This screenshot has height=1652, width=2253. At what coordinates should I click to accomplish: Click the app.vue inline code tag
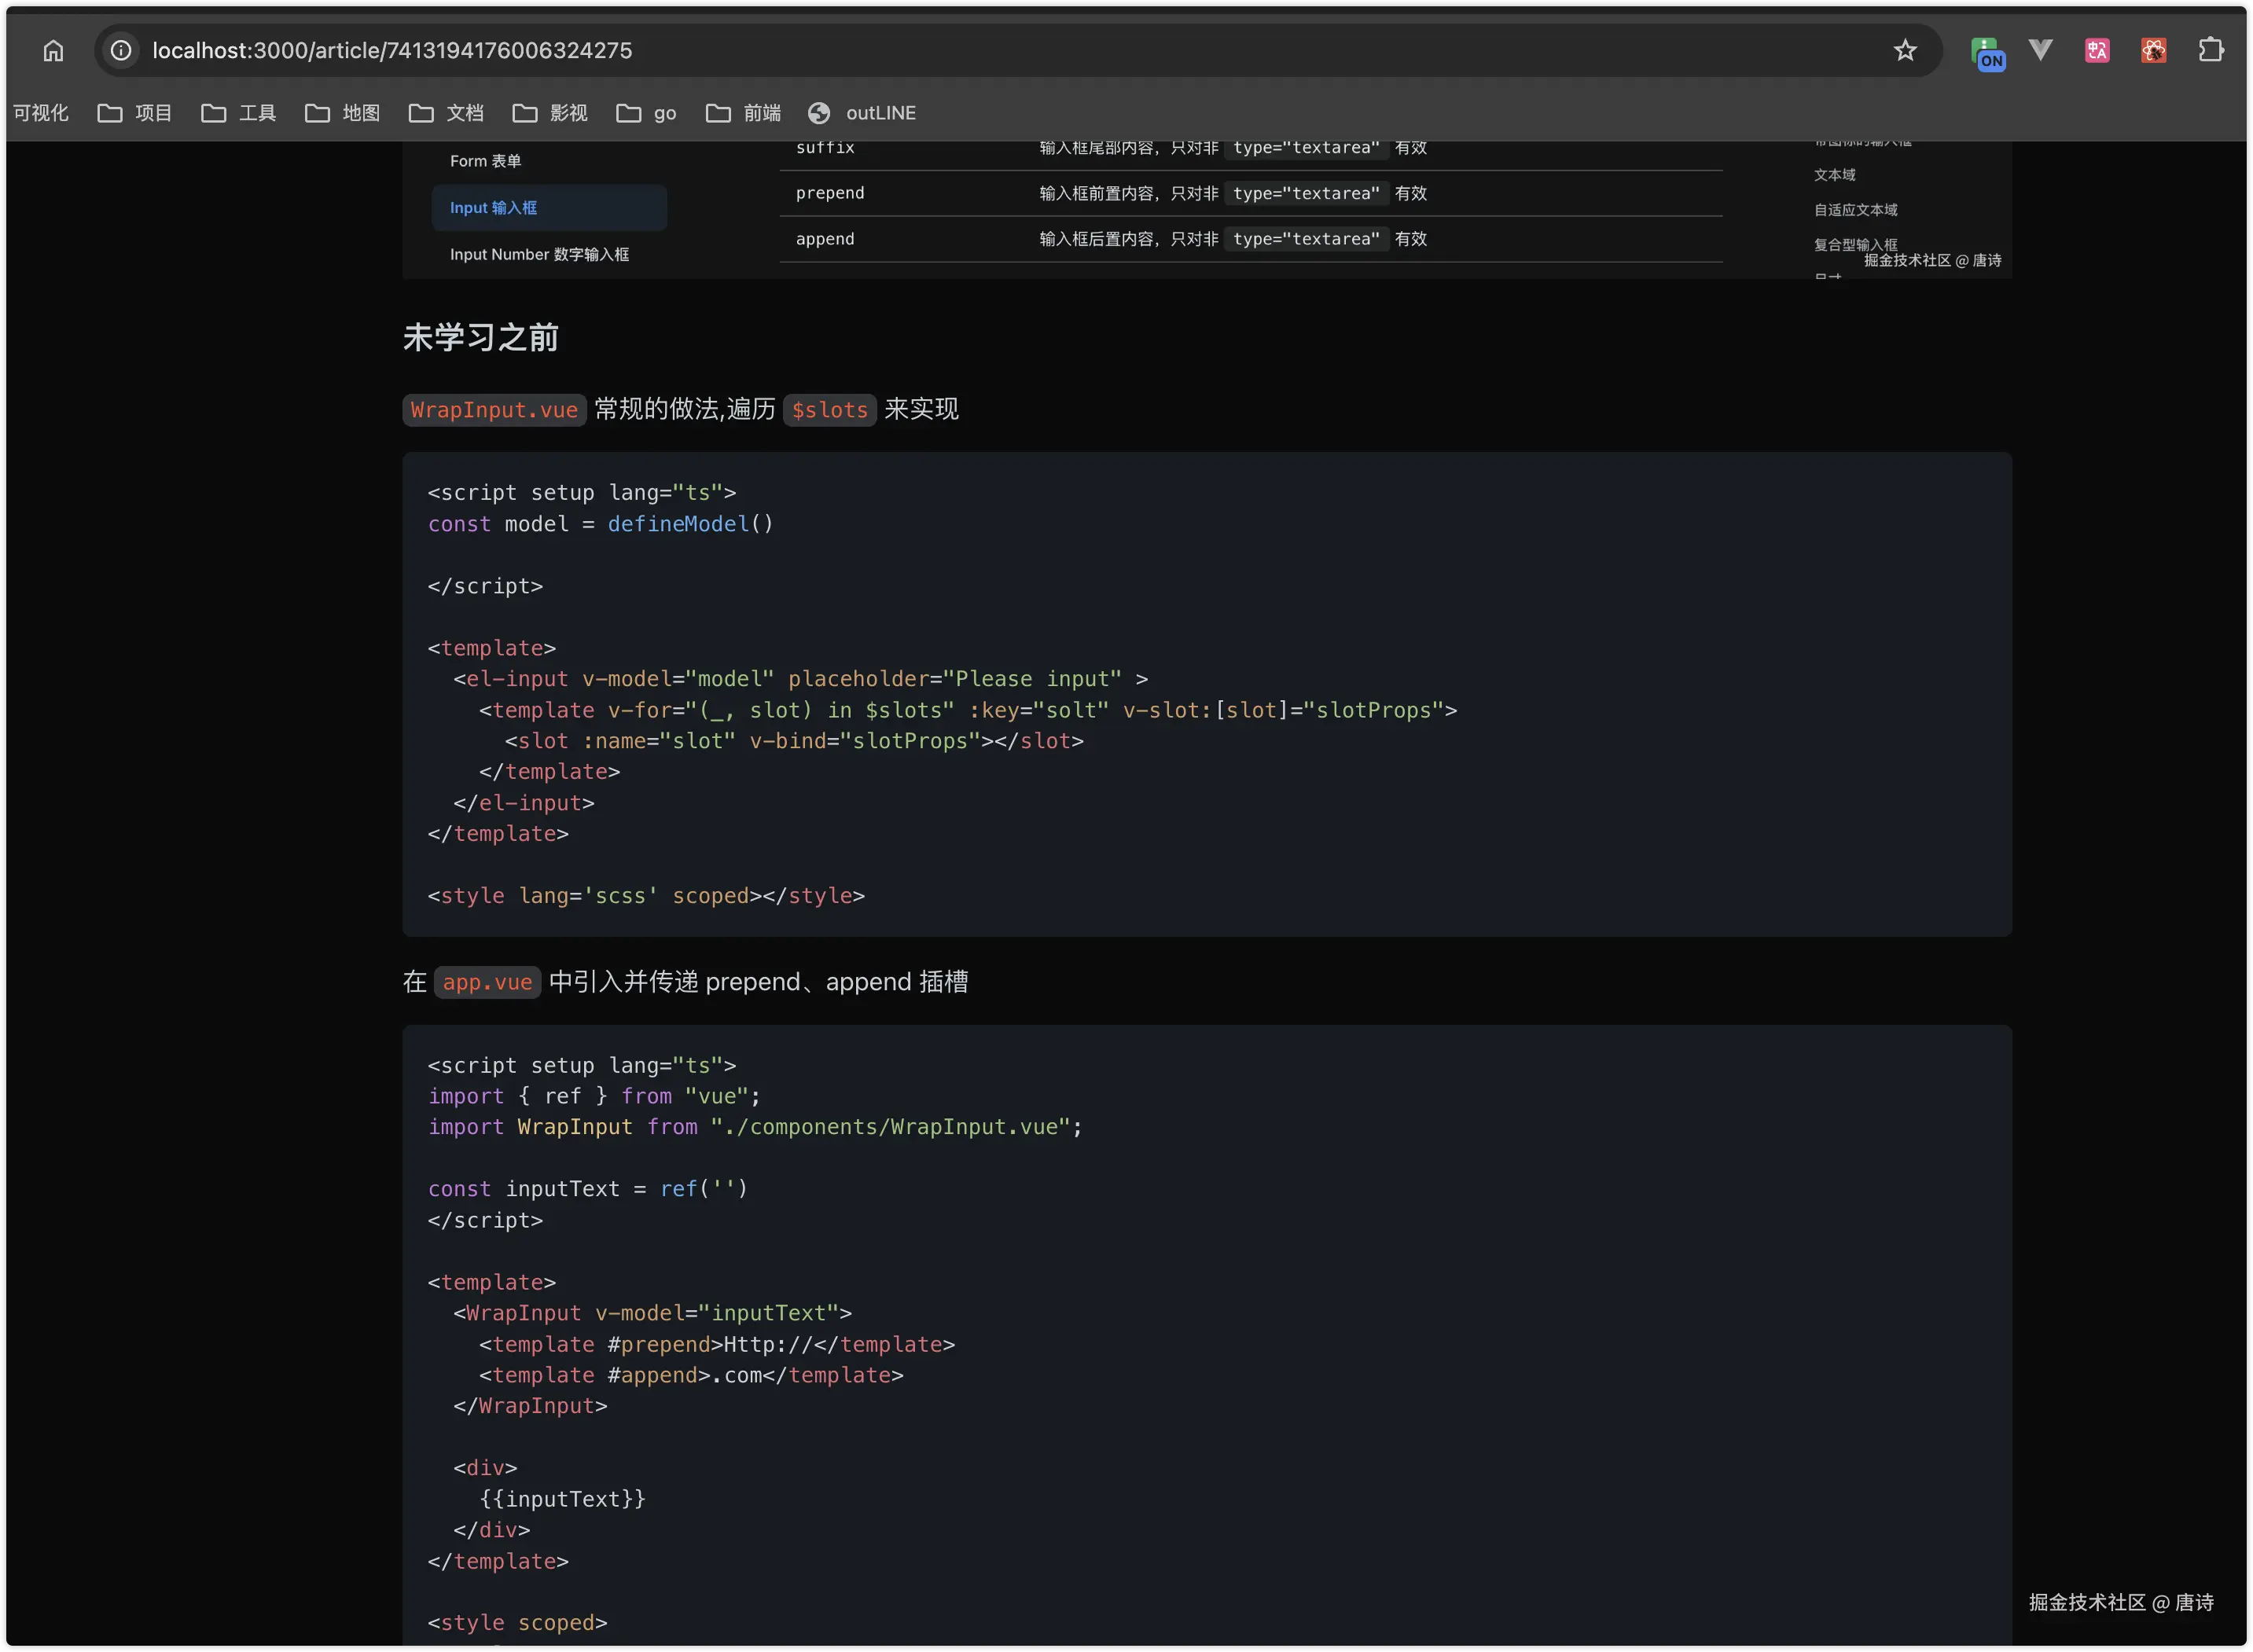click(x=487, y=982)
